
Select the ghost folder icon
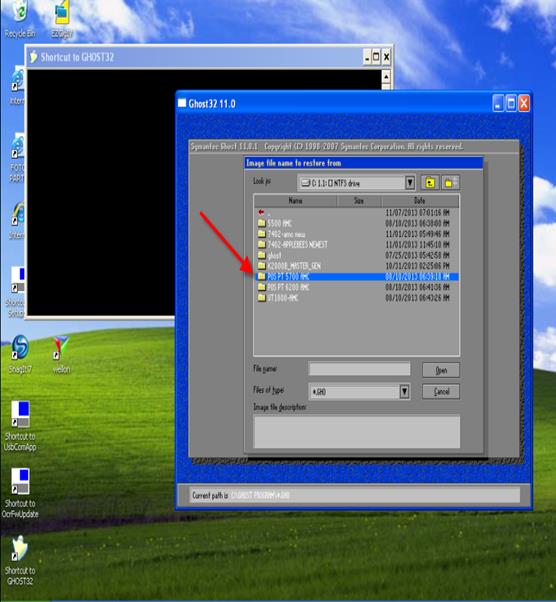(x=262, y=255)
